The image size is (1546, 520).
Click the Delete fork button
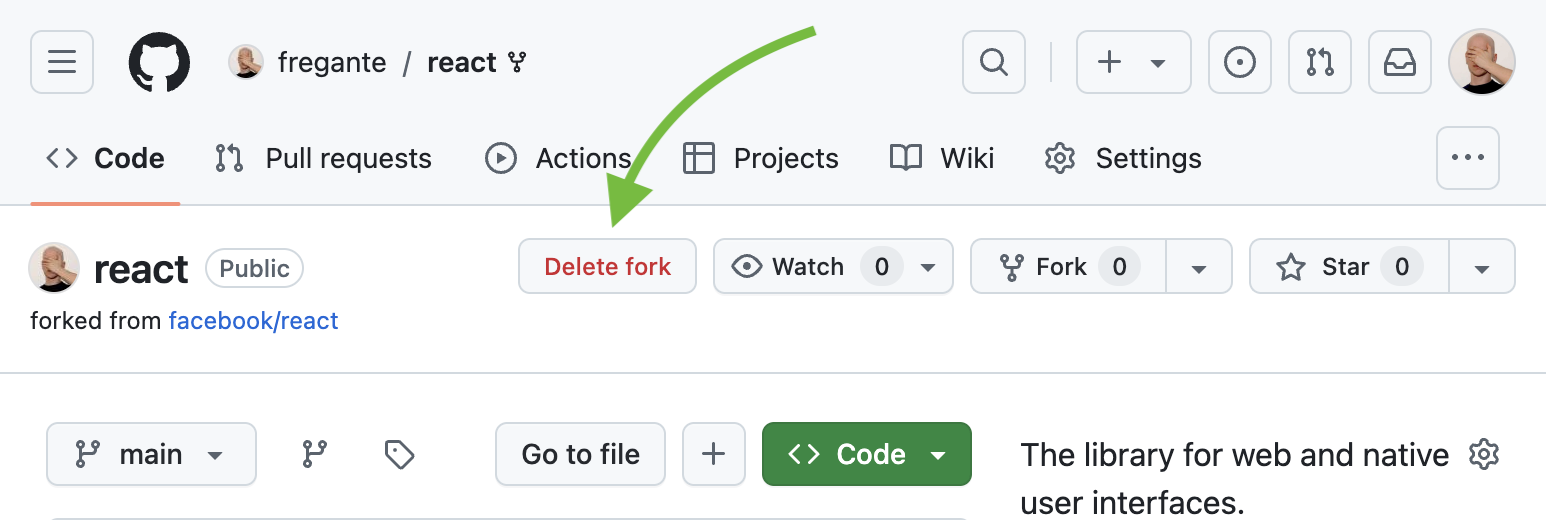pos(607,267)
